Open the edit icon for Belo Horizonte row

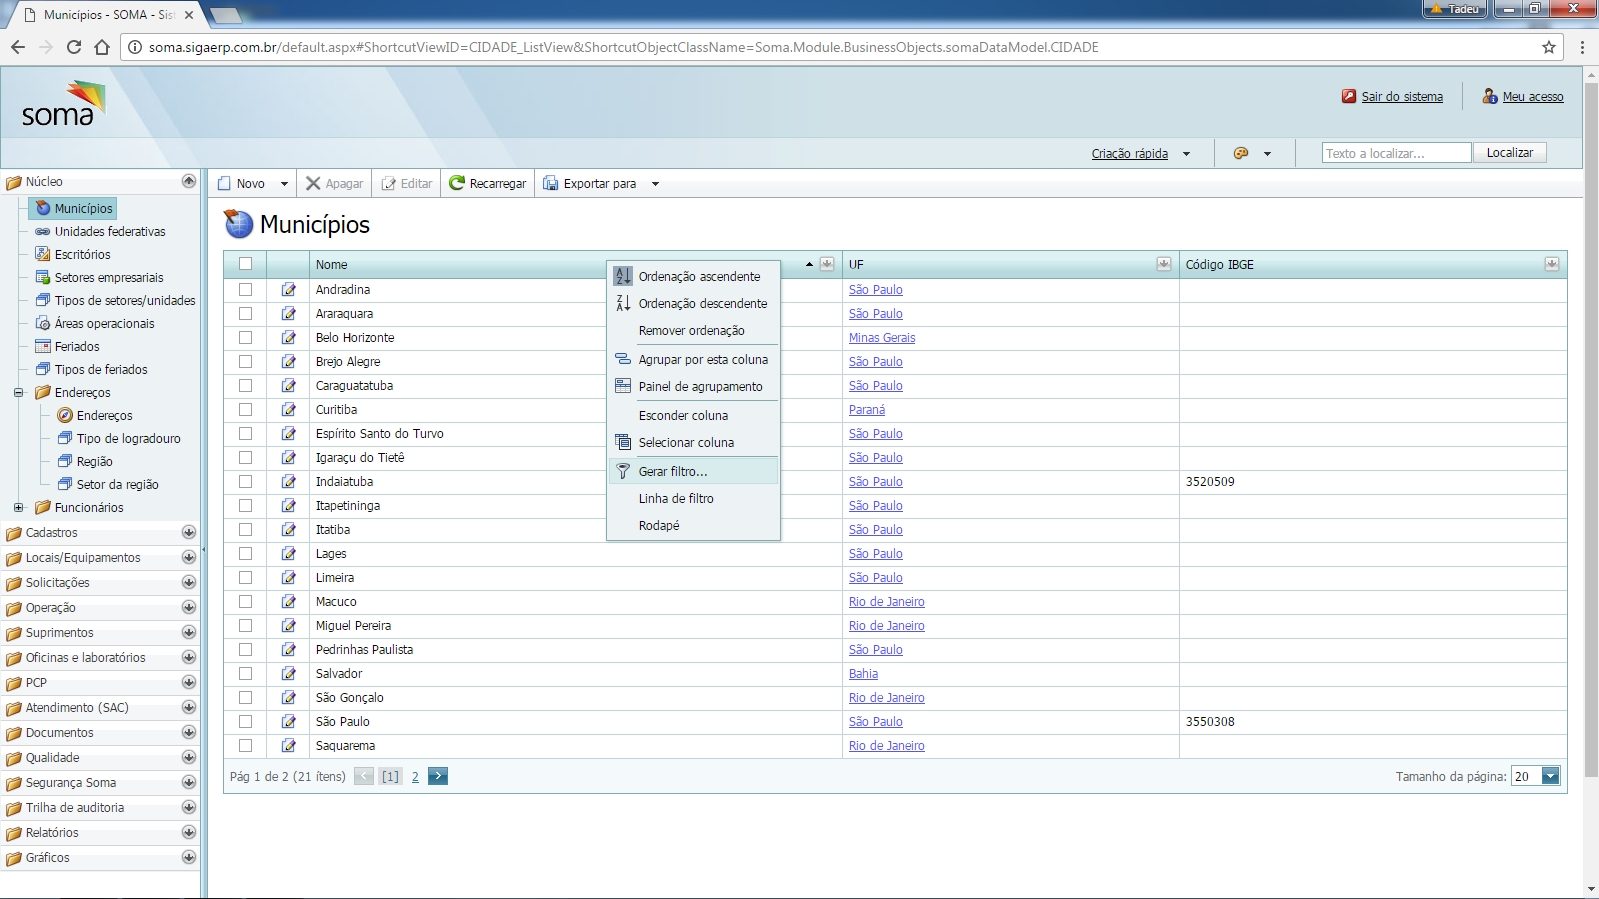coord(289,337)
